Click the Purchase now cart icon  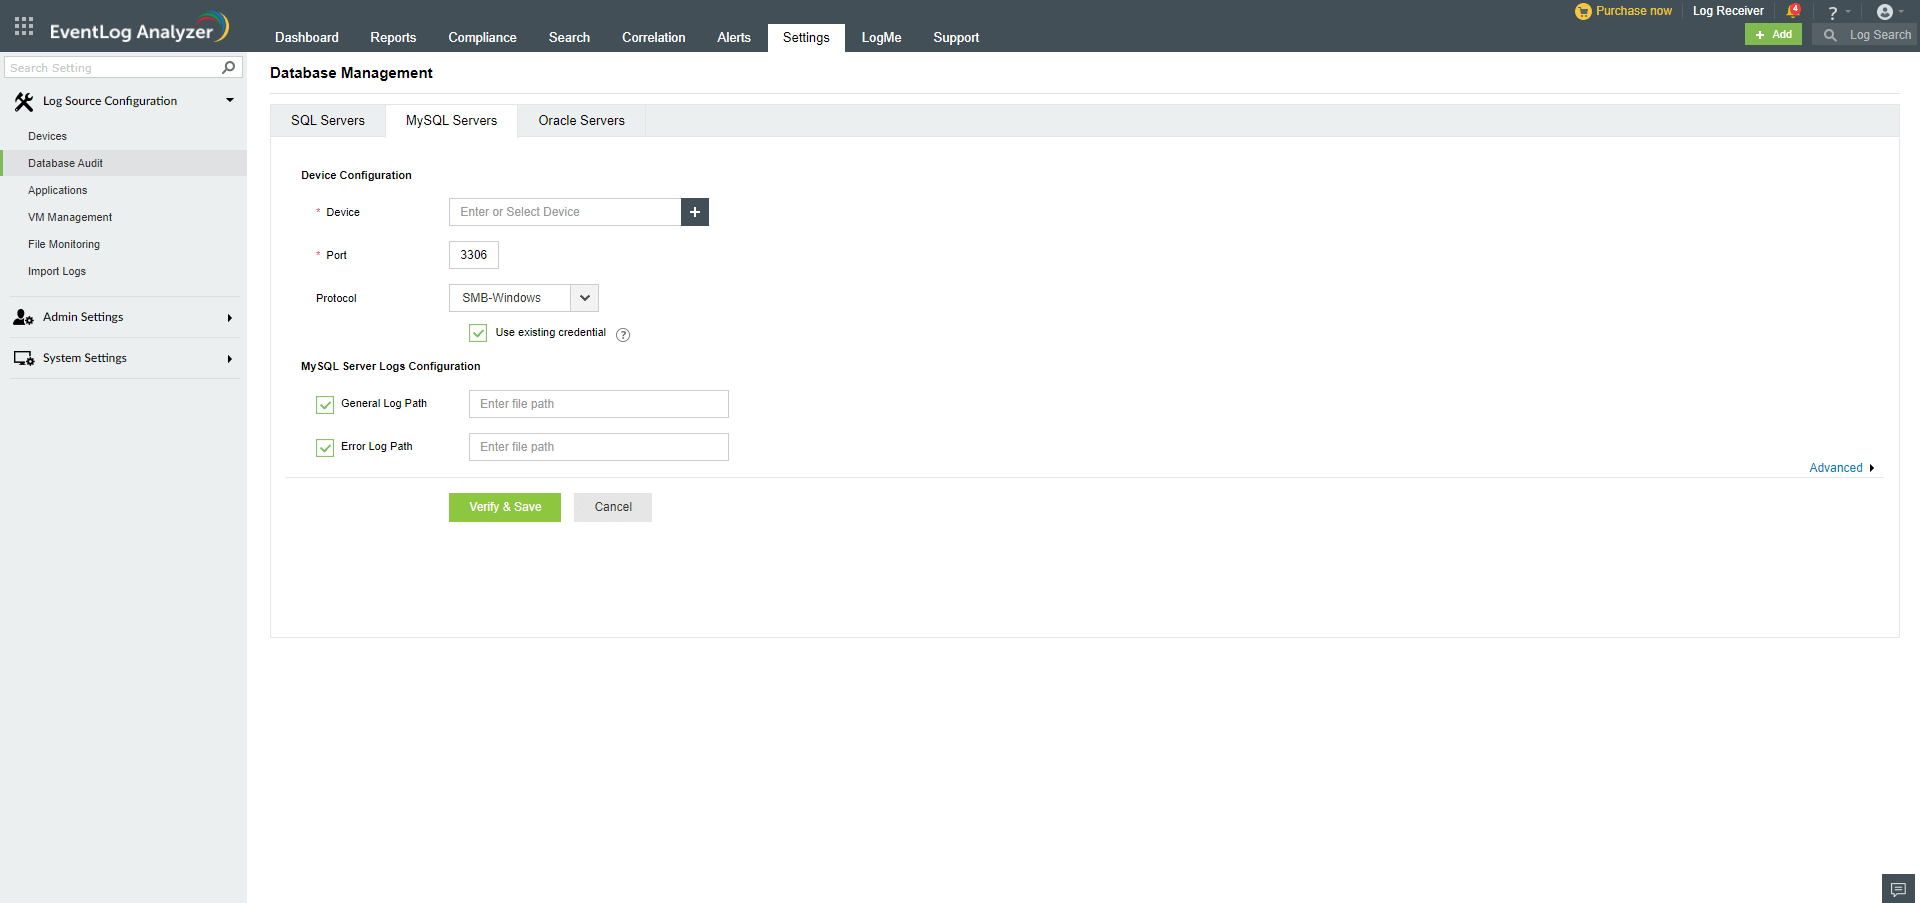point(1583,11)
